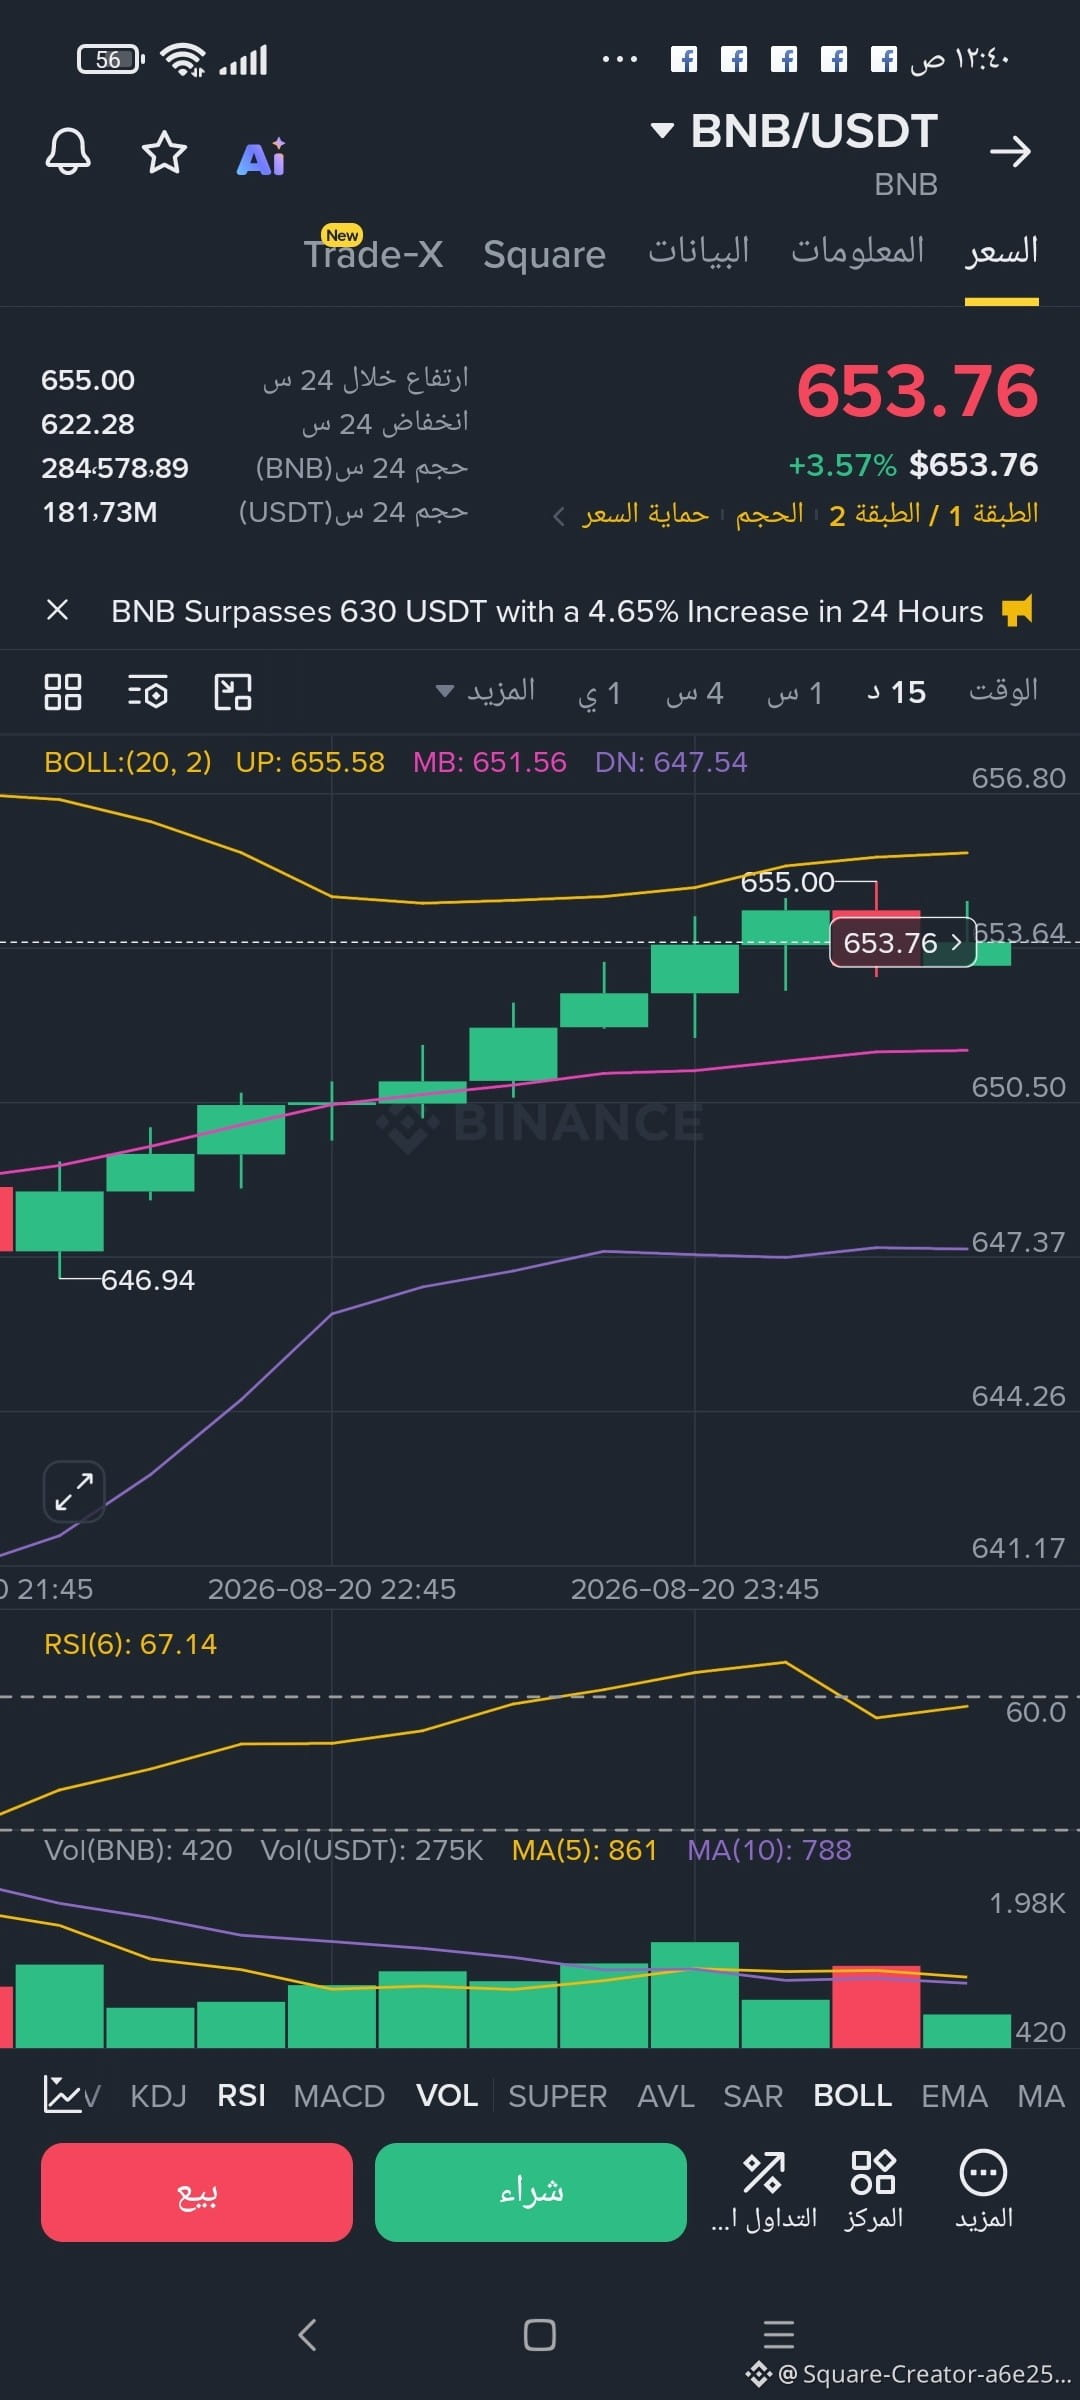Tap the الطبقة 1 / الطبقة 2 tag

934,515
